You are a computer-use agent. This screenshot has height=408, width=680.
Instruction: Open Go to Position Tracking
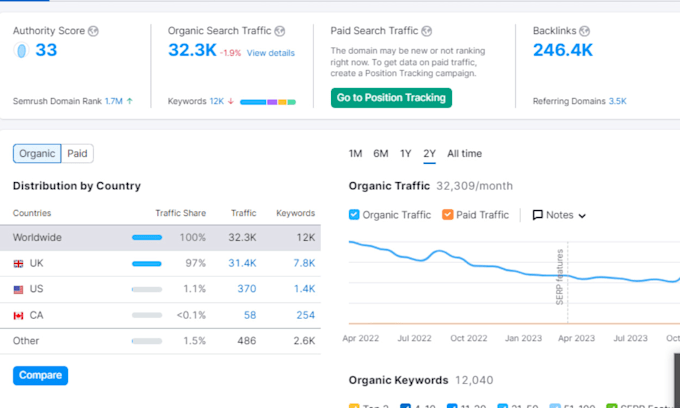(x=391, y=98)
